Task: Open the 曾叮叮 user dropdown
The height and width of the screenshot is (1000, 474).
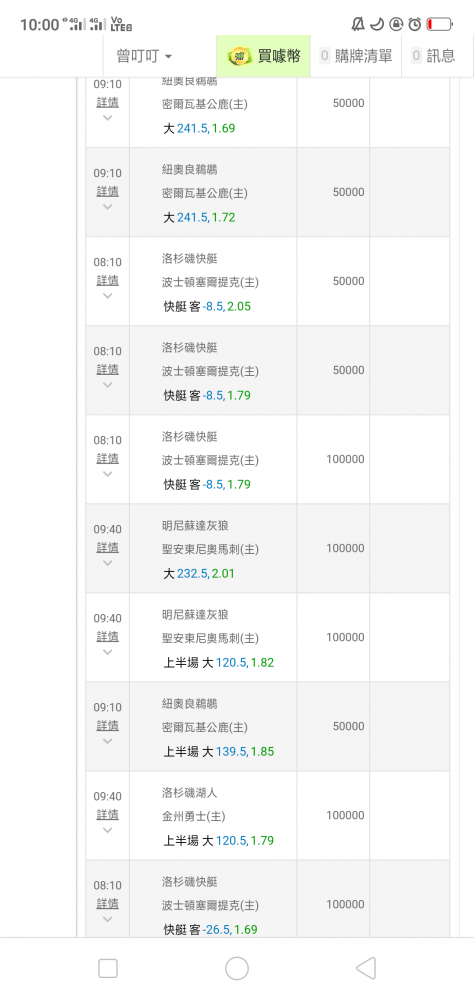Action: [144, 56]
